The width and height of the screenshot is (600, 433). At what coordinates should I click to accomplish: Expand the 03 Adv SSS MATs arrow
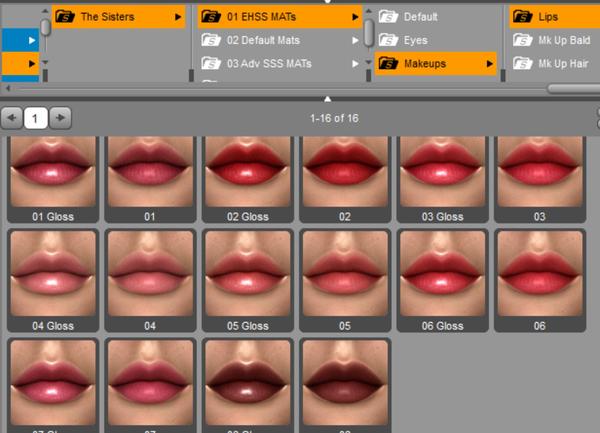point(355,63)
